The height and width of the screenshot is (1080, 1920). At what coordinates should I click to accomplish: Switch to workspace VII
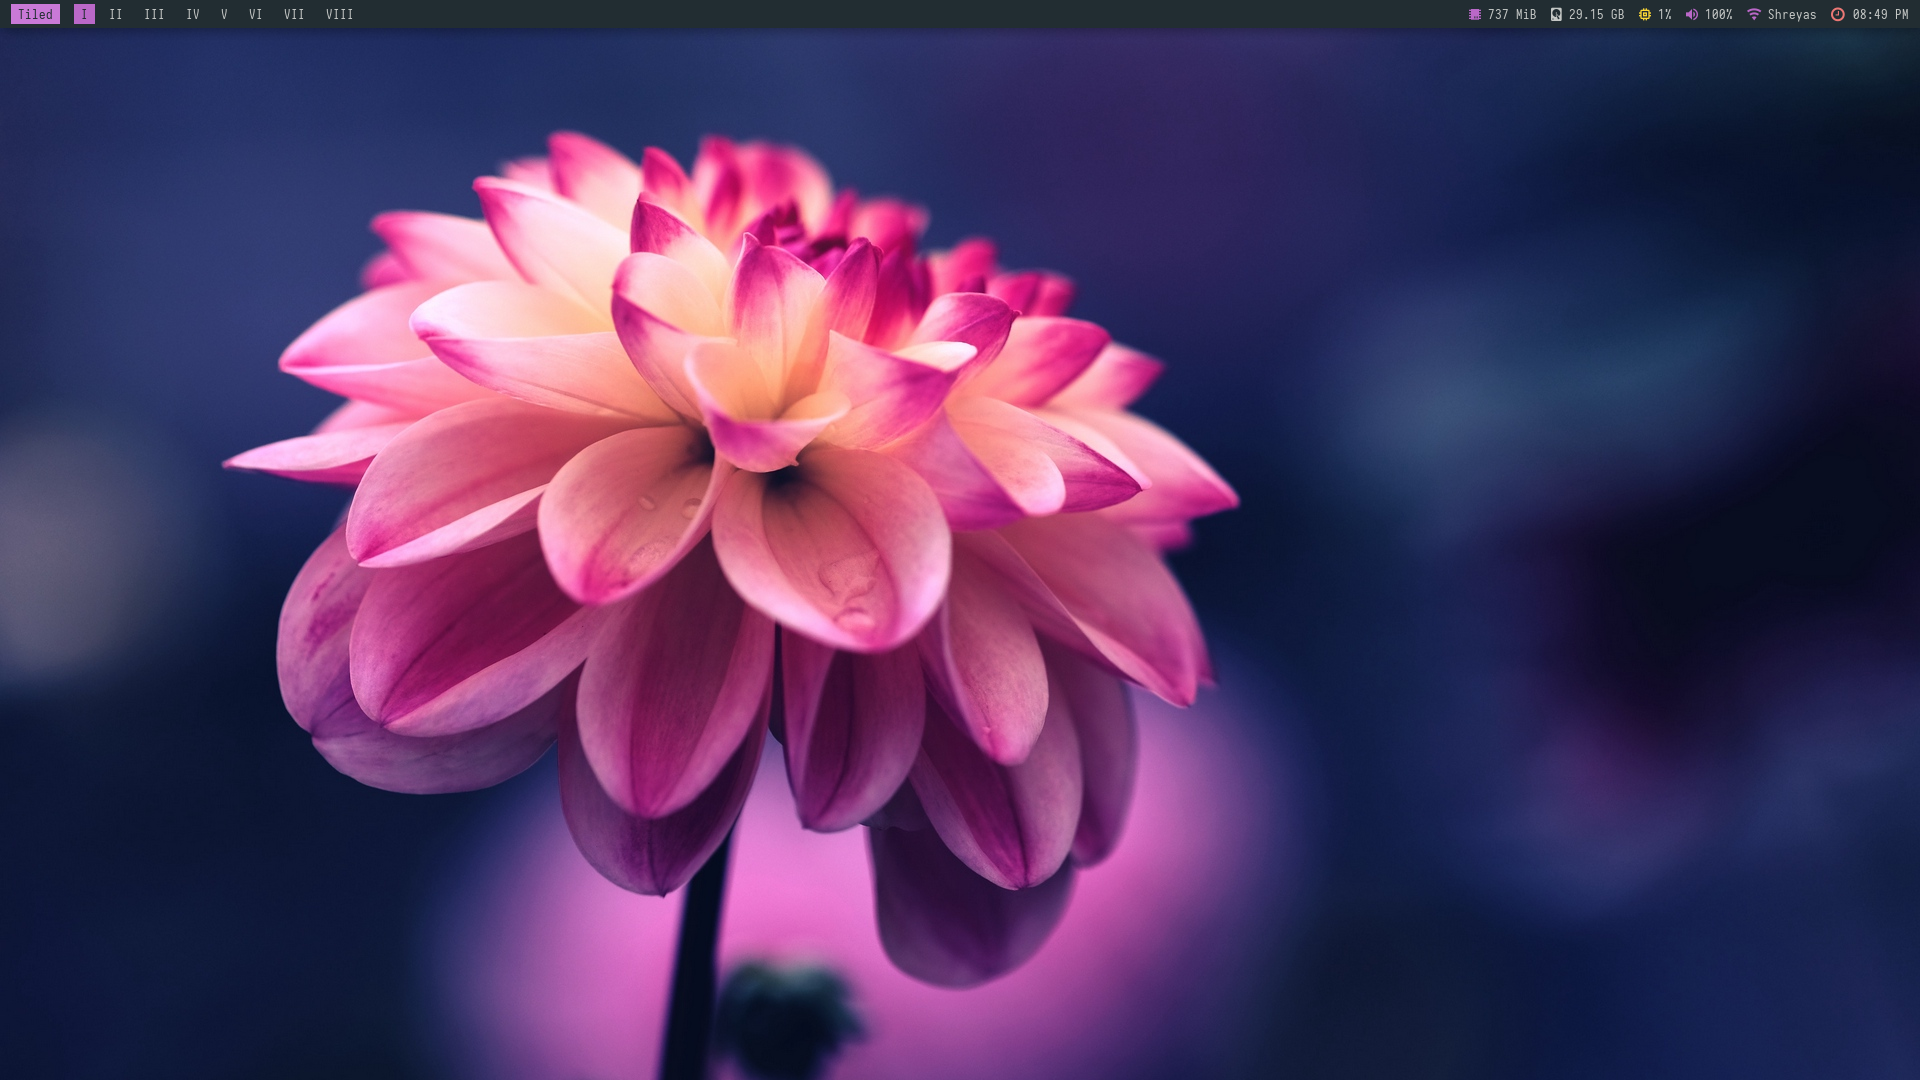[294, 14]
